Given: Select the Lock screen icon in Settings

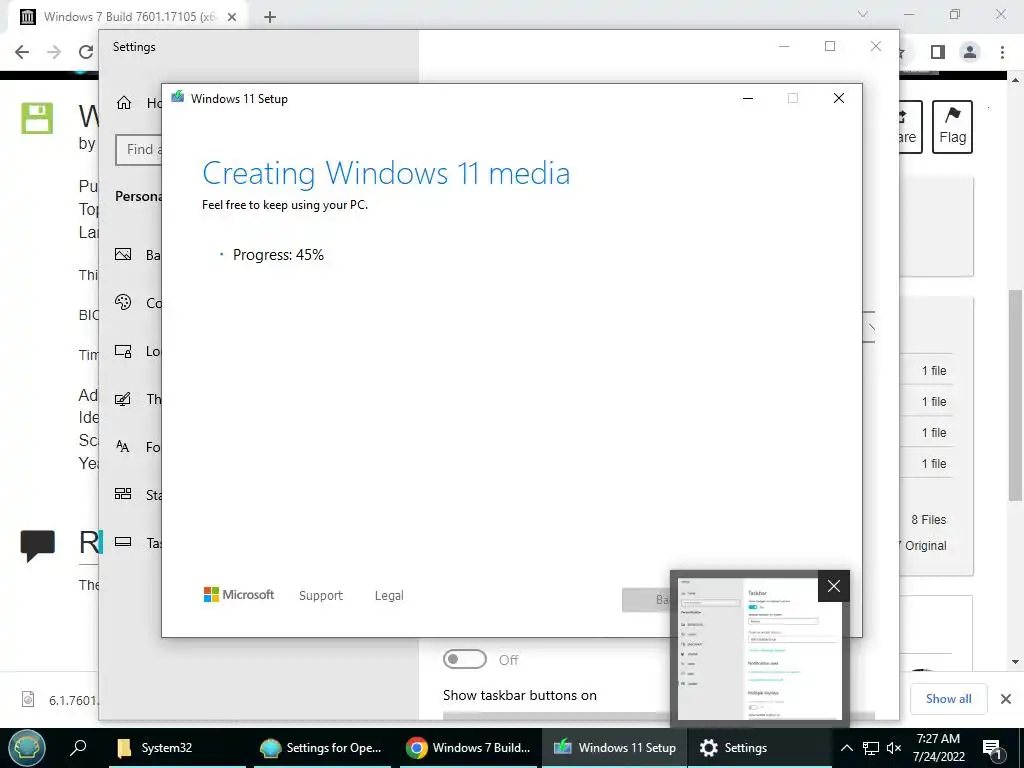Looking at the screenshot, I should 123,351.
